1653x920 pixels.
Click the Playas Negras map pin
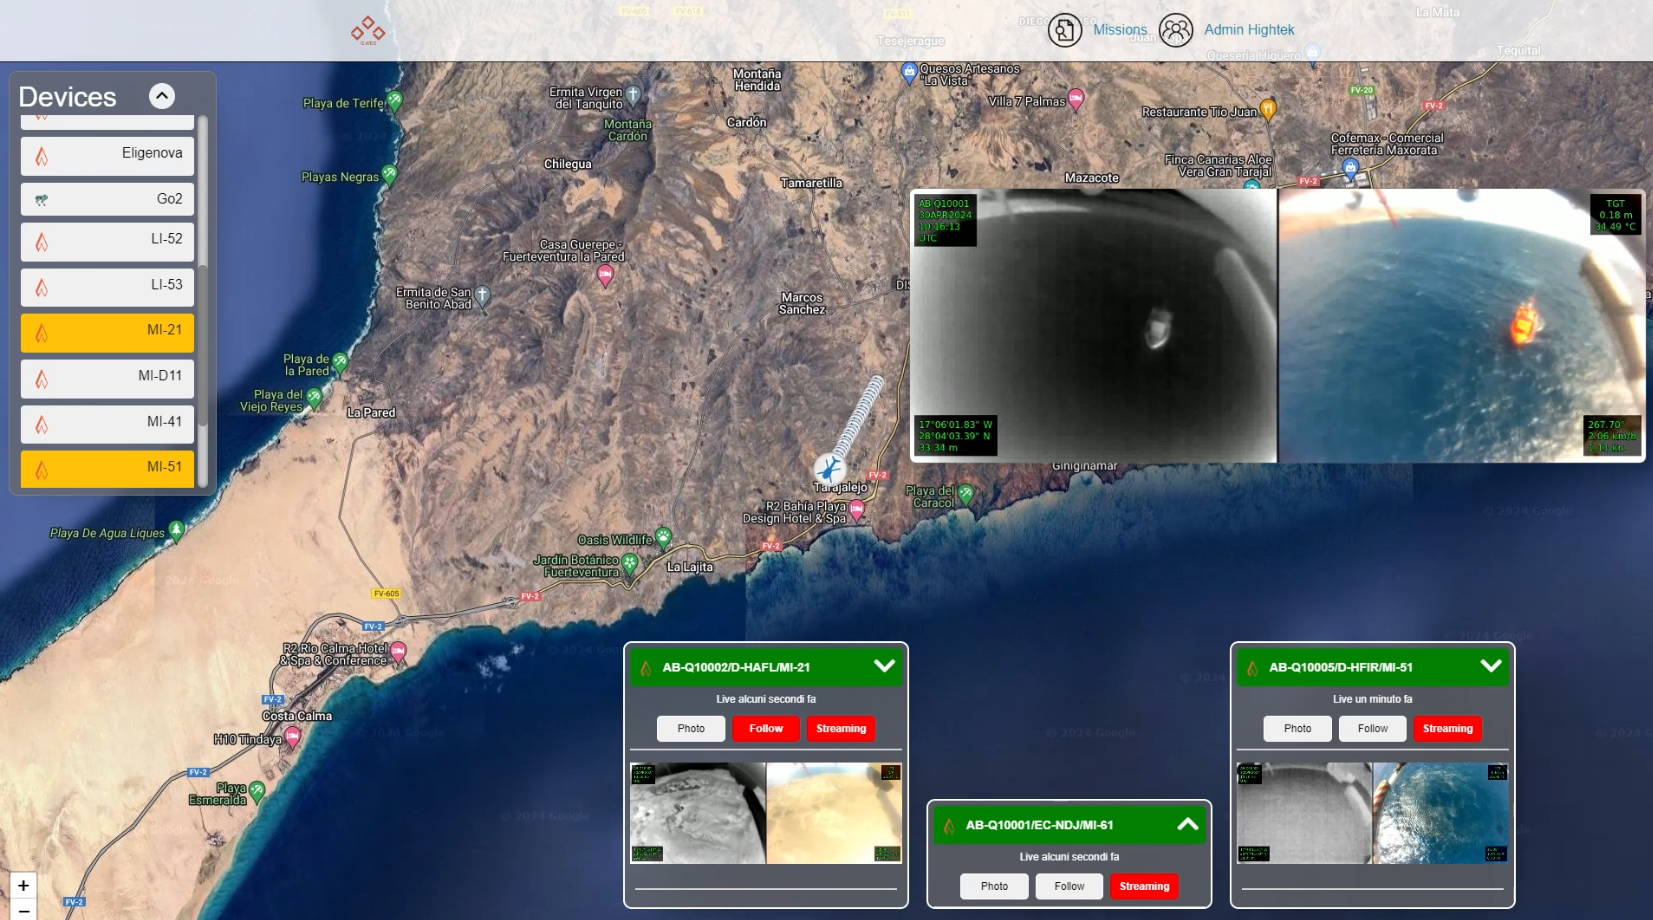(x=389, y=175)
